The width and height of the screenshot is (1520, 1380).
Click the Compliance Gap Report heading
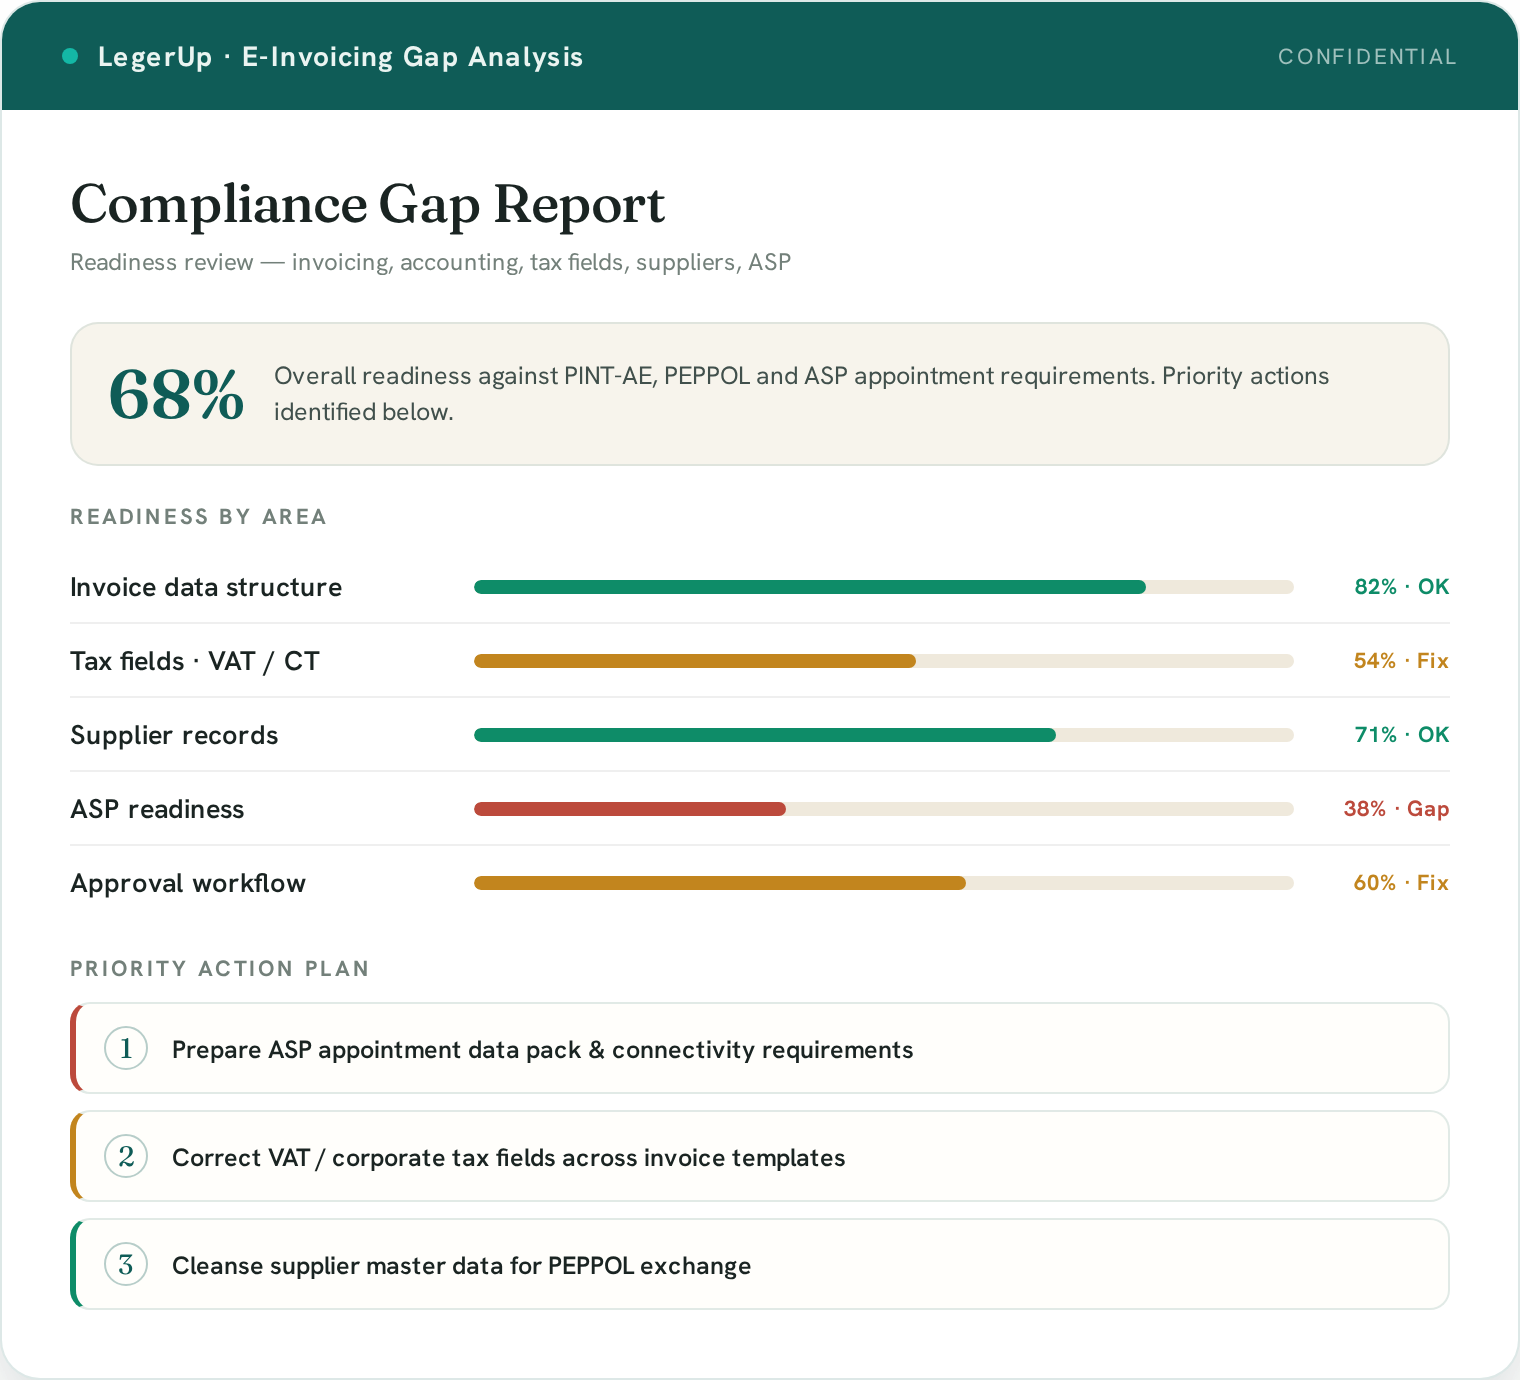coord(367,204)
